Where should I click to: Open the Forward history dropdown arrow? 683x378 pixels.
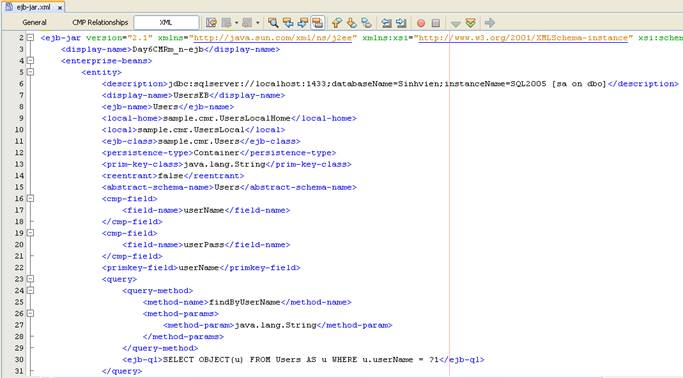(x=257, y=23)
